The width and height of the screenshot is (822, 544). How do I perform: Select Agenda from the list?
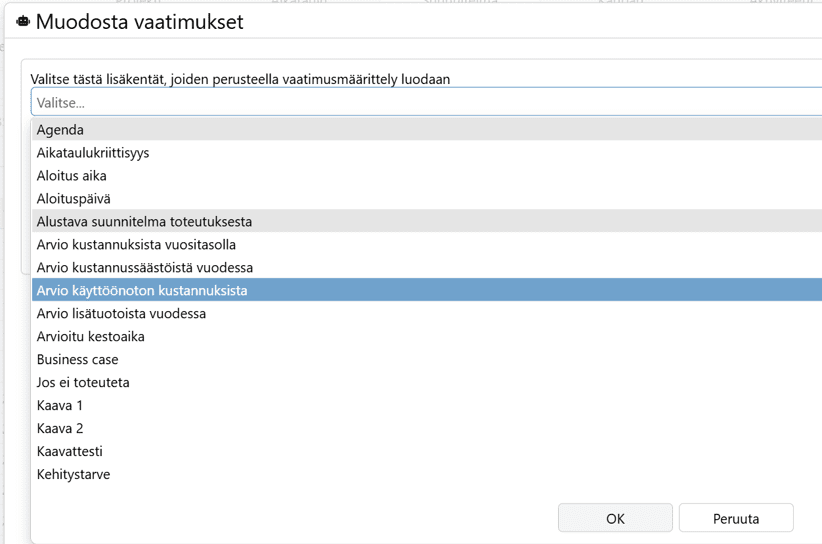pos(61,130)
